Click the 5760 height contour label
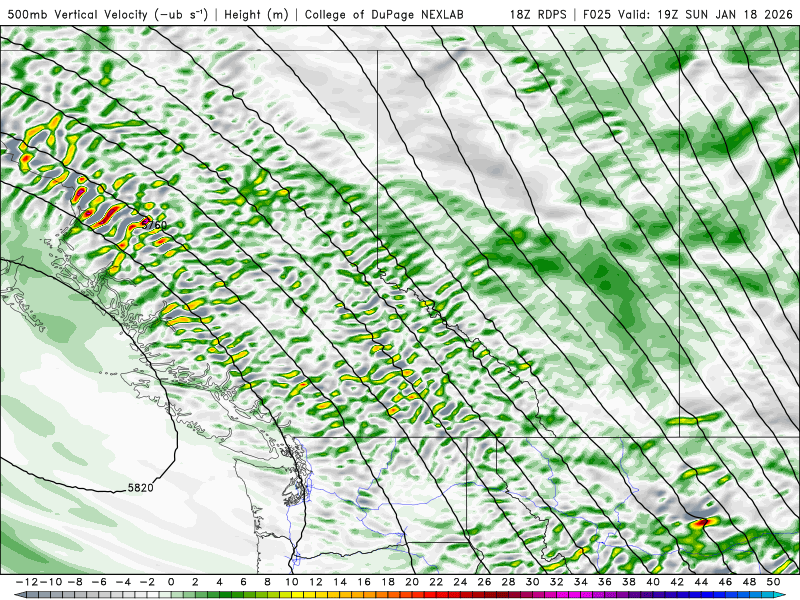 pyautogui.click(x=155, y=224)
